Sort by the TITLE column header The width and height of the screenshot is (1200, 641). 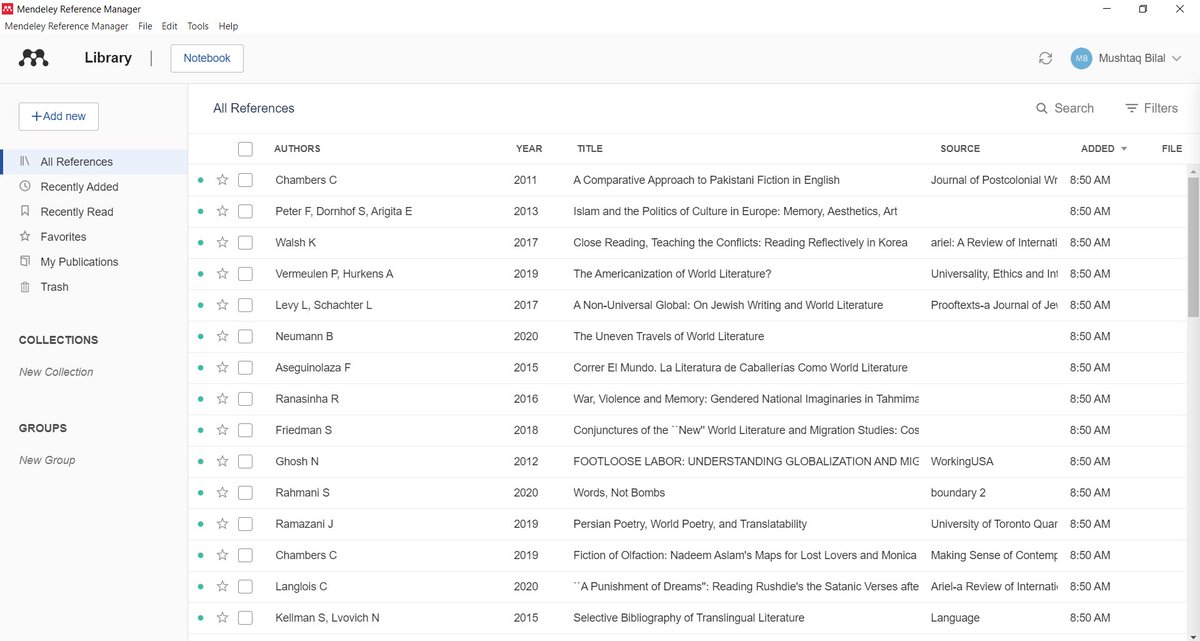click(590, 149)
